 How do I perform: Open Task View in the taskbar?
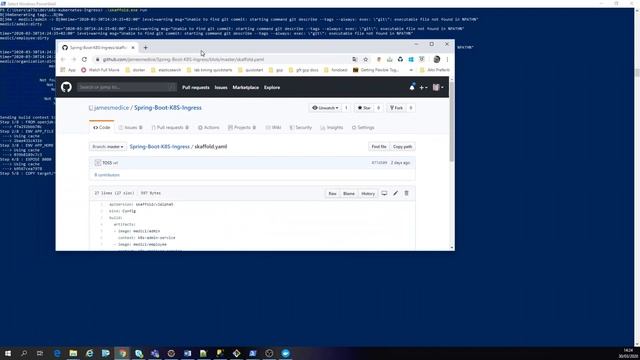pyautogui.click(x=40, y=353)
